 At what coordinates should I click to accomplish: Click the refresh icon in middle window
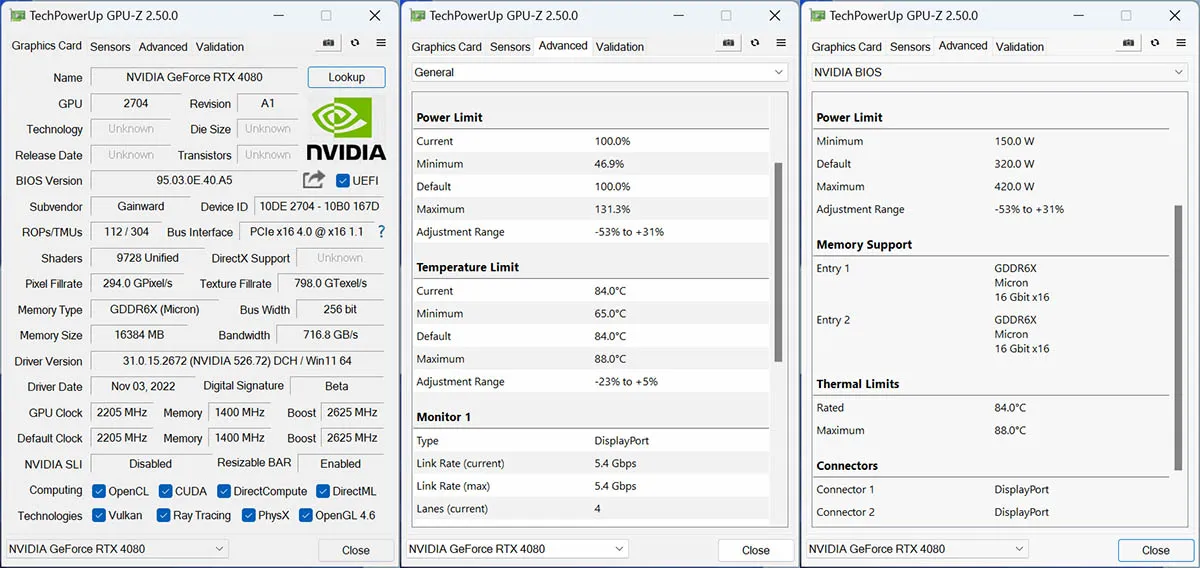click(x=754, y=44)
